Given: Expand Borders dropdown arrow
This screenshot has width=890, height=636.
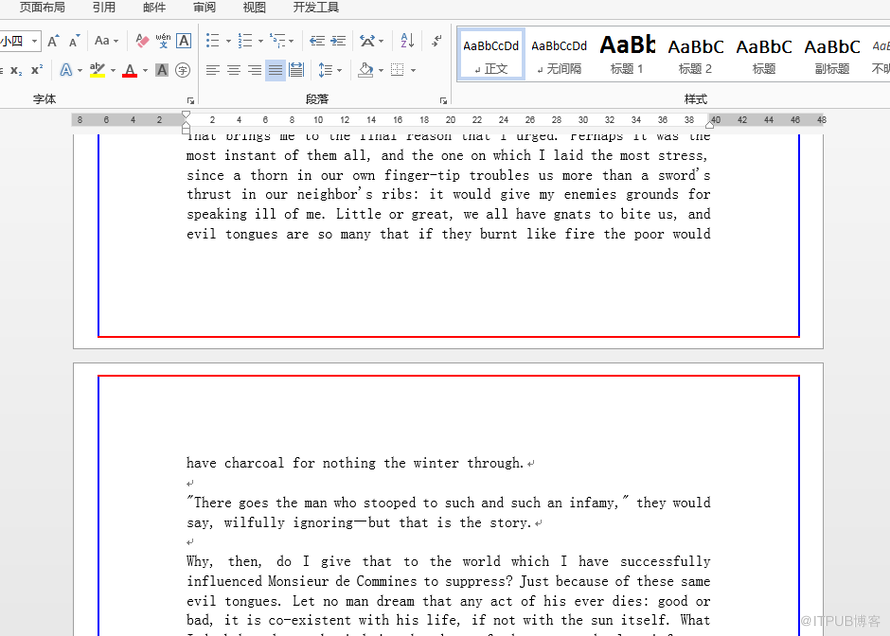Looking at the screenshot, I should (413, 70).
